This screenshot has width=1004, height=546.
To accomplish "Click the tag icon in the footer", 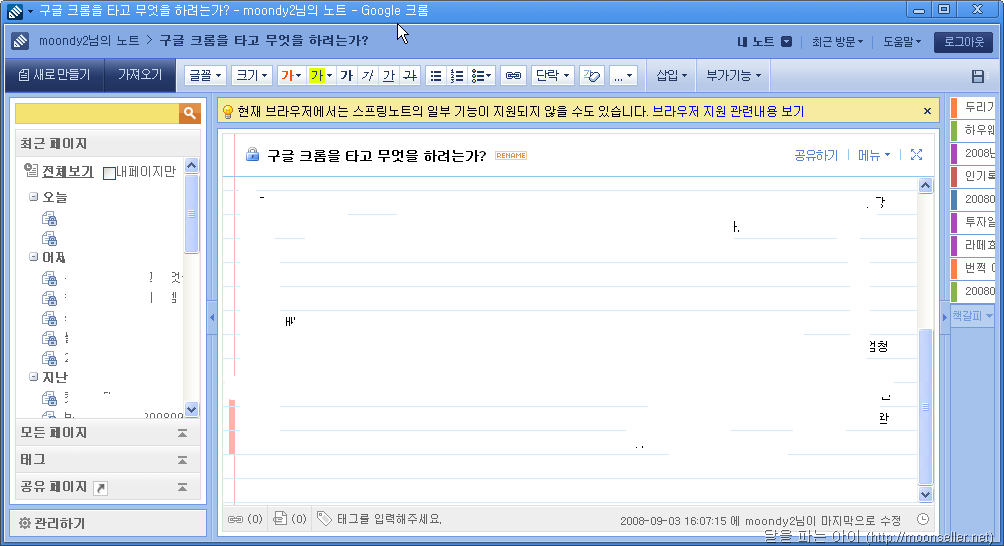I will pos(324,518).
